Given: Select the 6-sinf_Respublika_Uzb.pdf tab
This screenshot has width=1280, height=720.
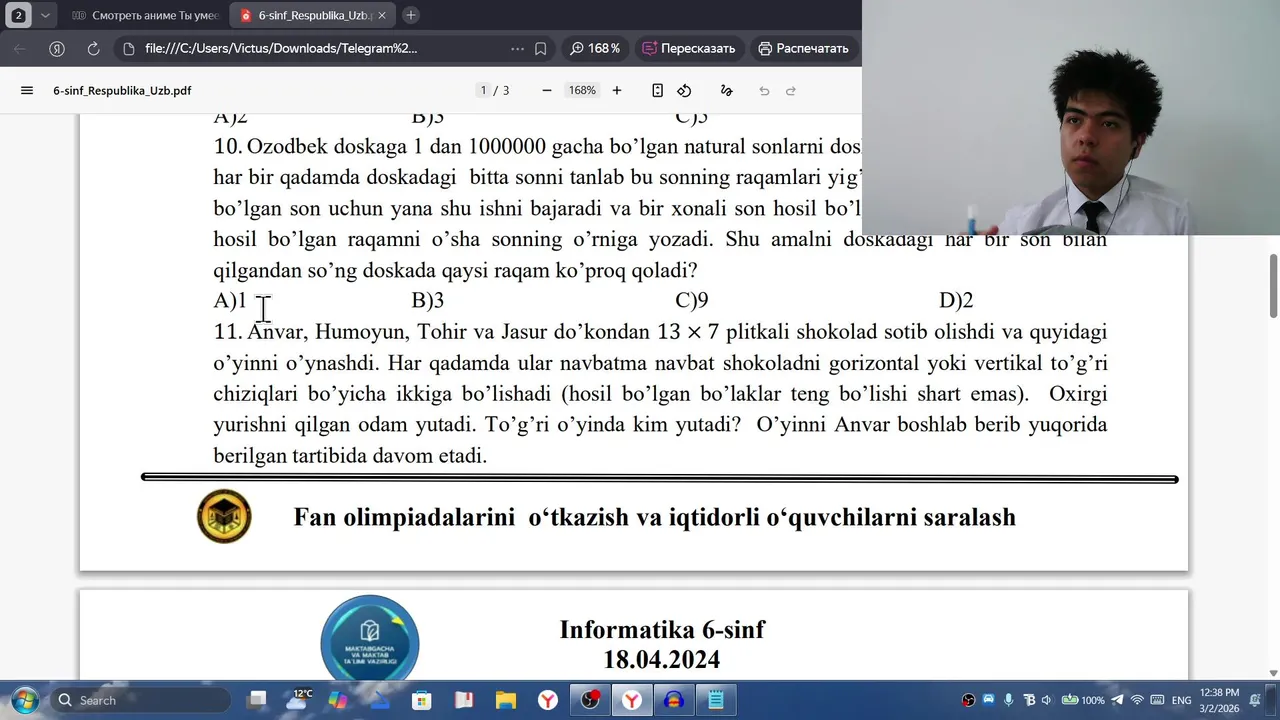Looking at the screenshot, I should click(x=313, y=15).
